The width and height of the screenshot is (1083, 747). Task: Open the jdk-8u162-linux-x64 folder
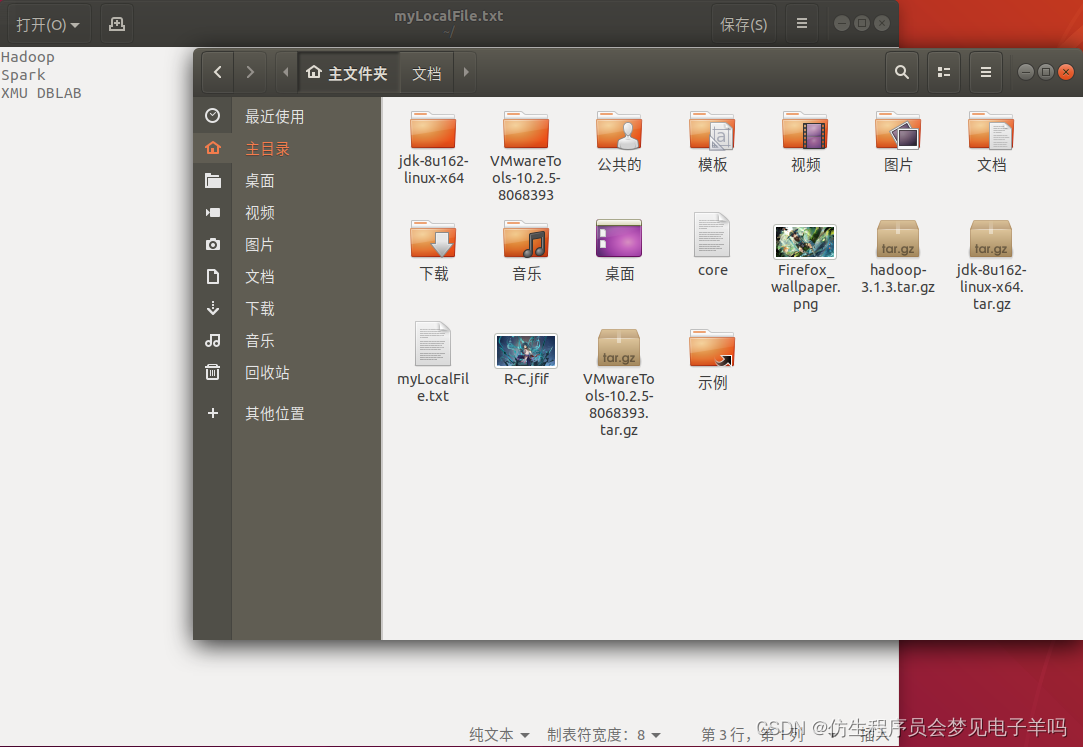[x=433, y=132]
